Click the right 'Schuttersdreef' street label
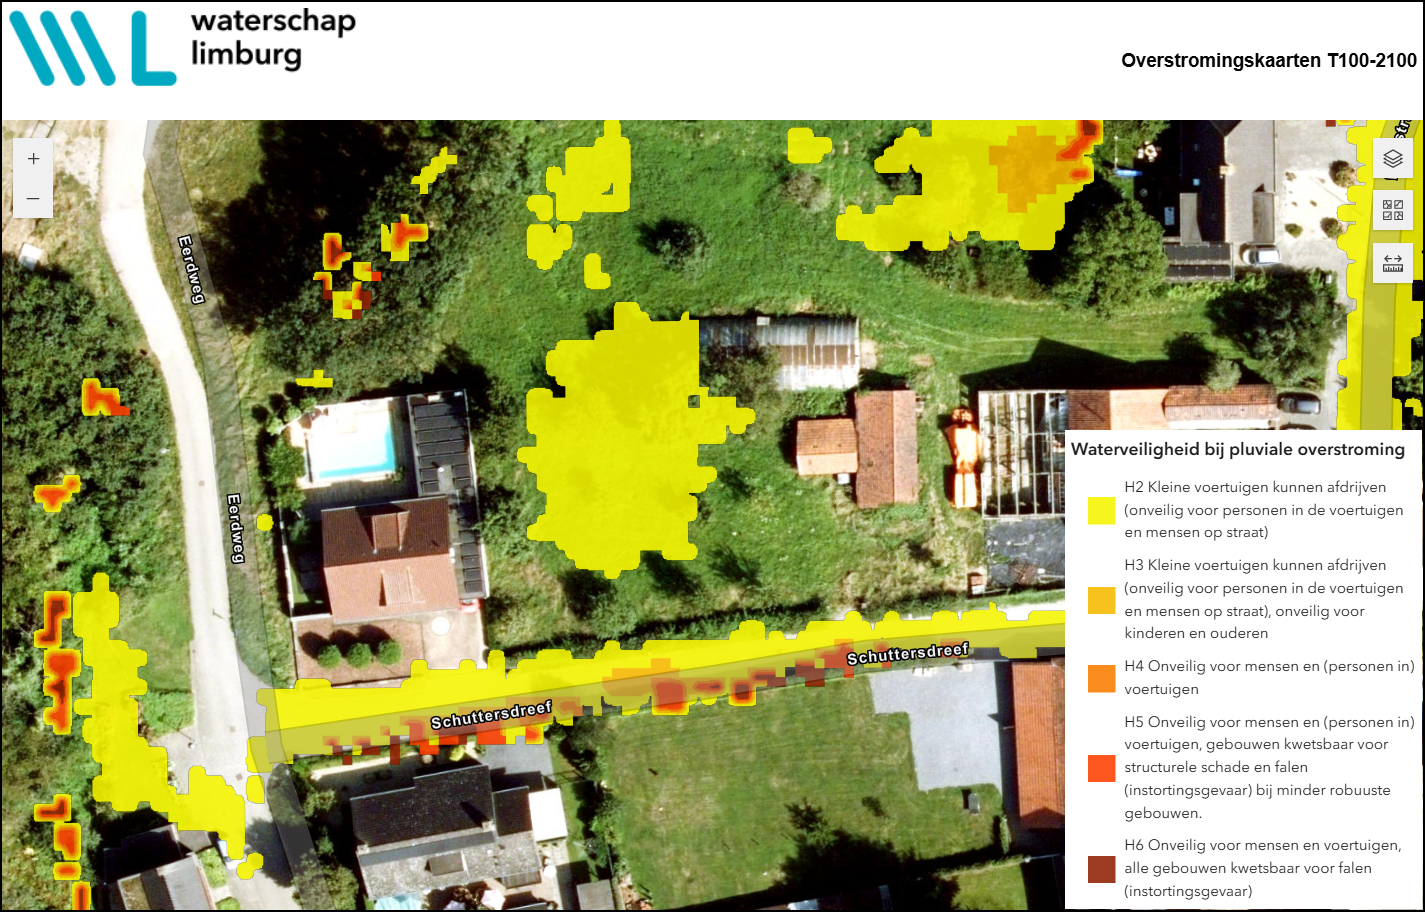Screen dimensions: 1425x912 click(x=908, y=654)
